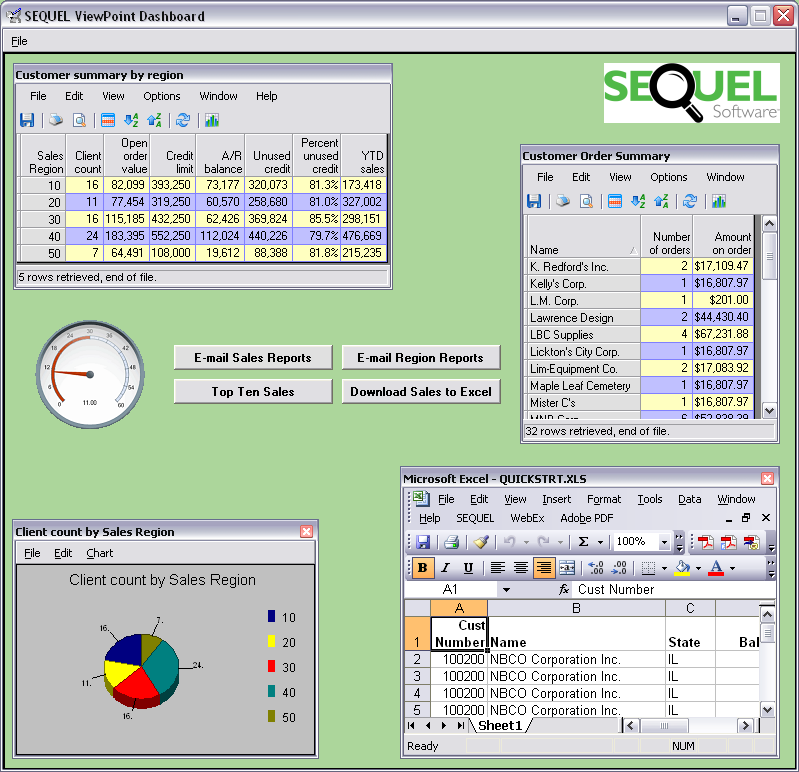Click legend swatch for region 40
799x772 pixels.
click(272, 691)
